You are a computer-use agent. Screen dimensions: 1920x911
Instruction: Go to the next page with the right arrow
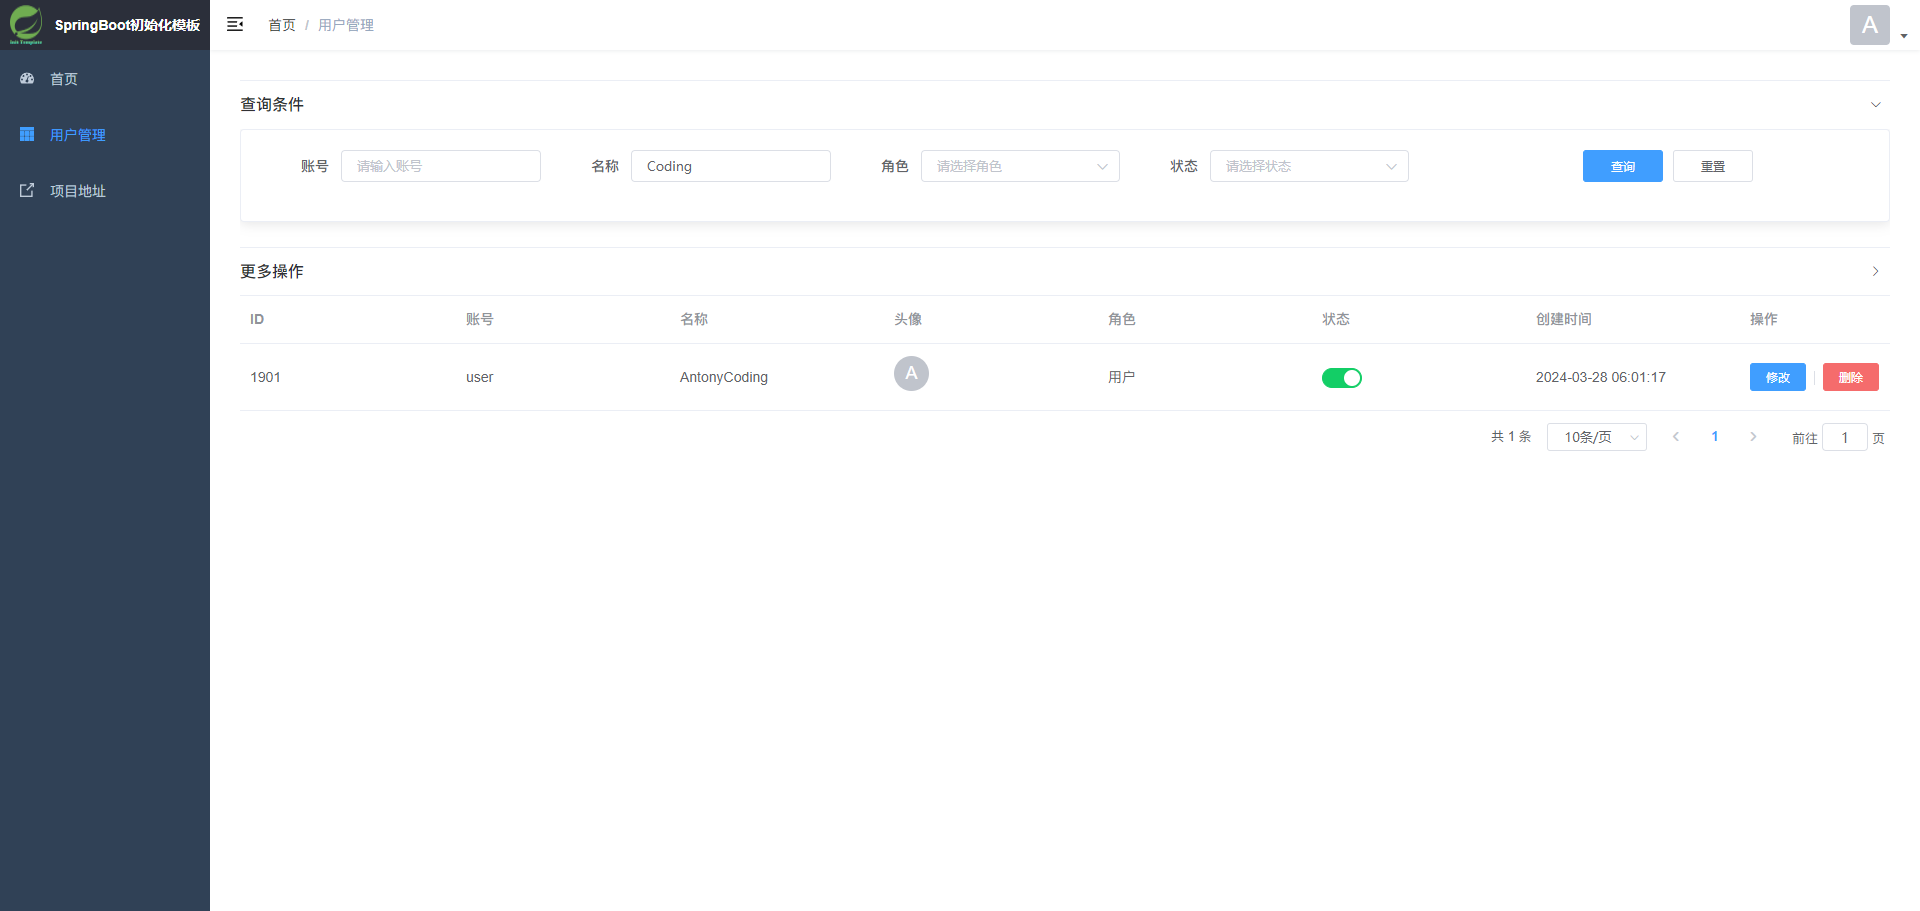pyautogui.click(x=1753, y=437)
